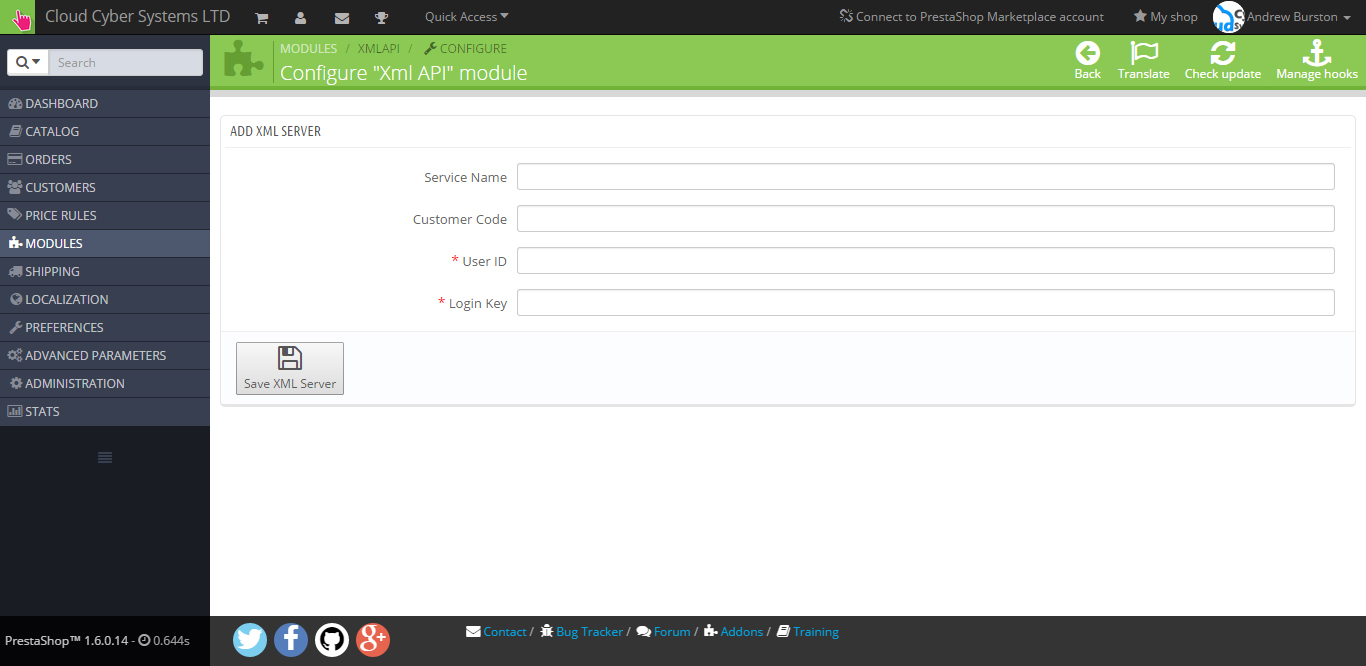The height and width of the screenshot is (666, 1366).
Task: Click the User ID field
Action: (926, 260)
